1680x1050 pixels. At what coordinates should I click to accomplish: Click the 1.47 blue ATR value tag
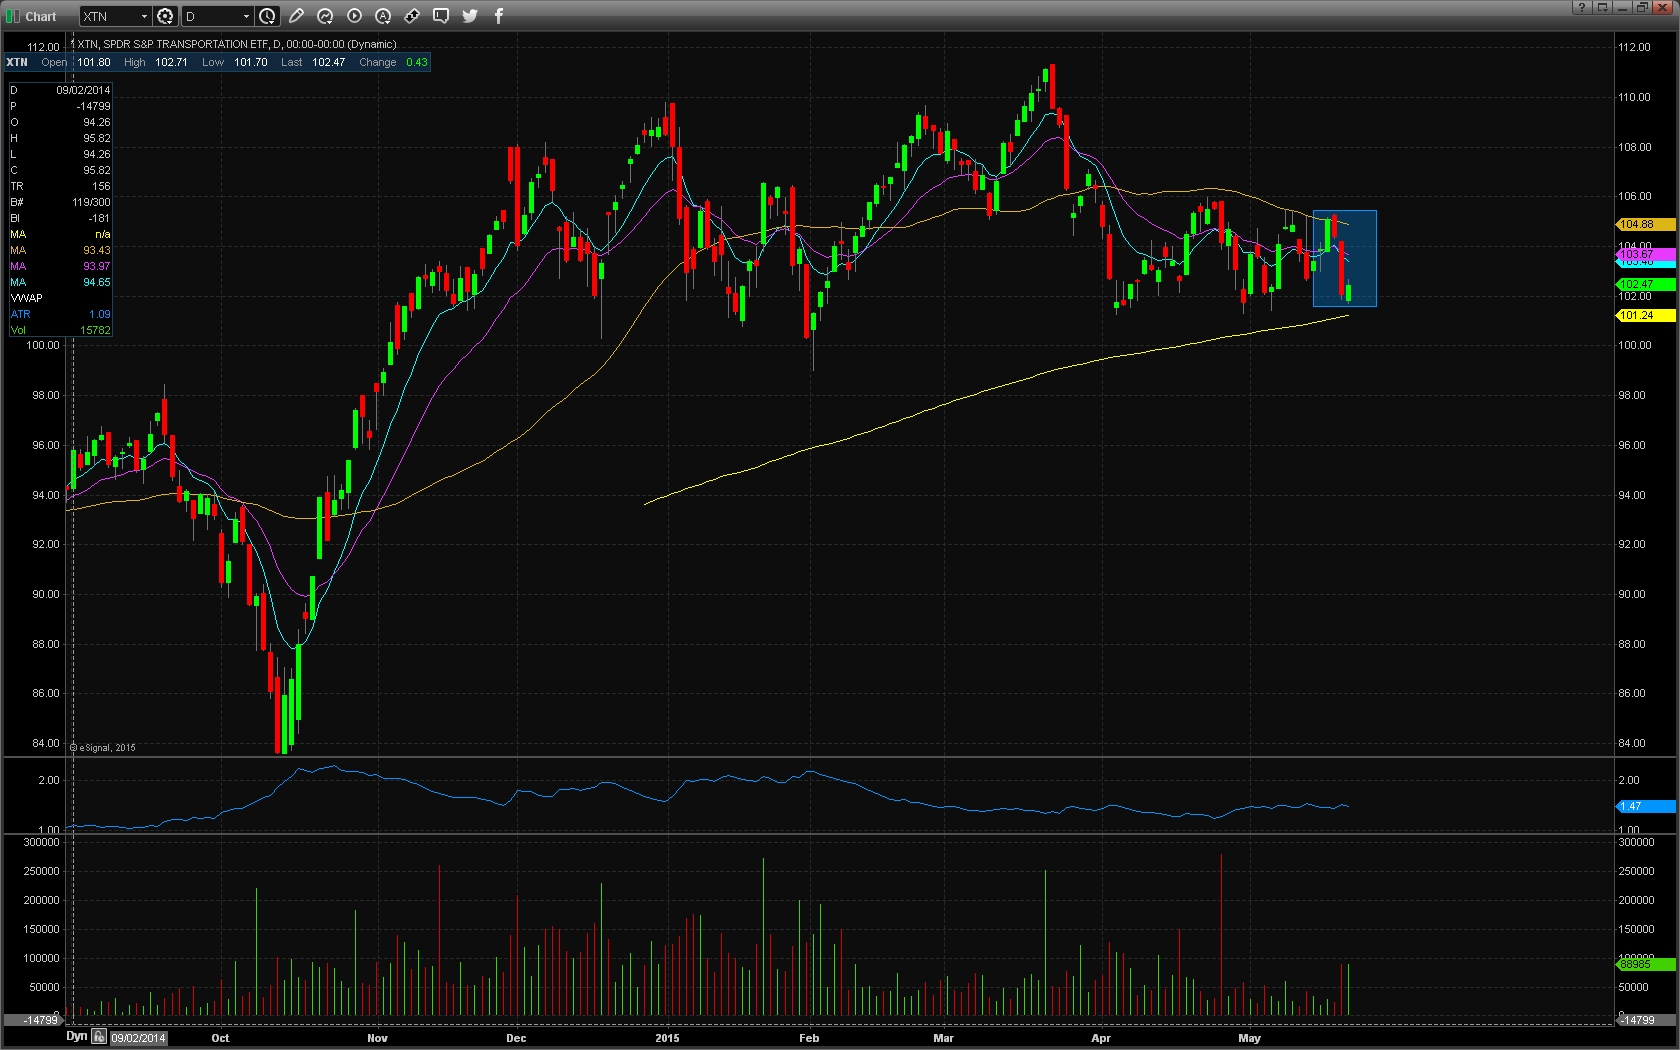[1645, 807]
